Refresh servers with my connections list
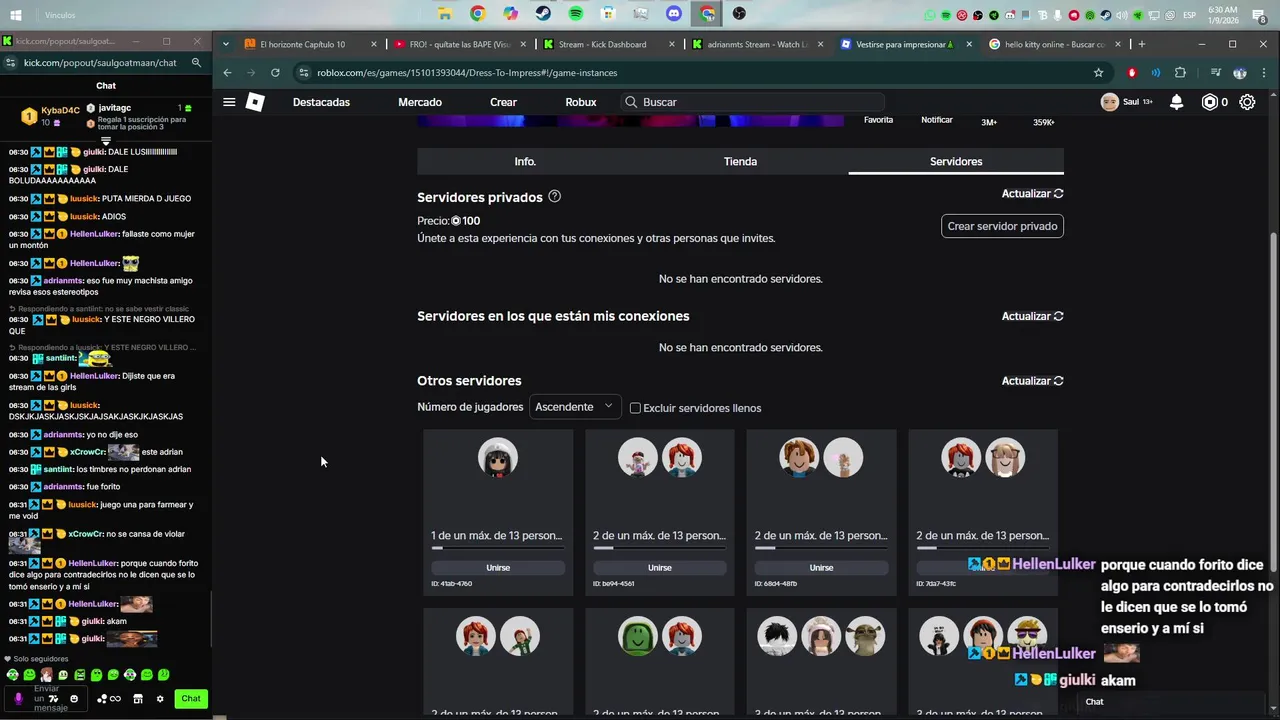 [x=1032, y=316]
